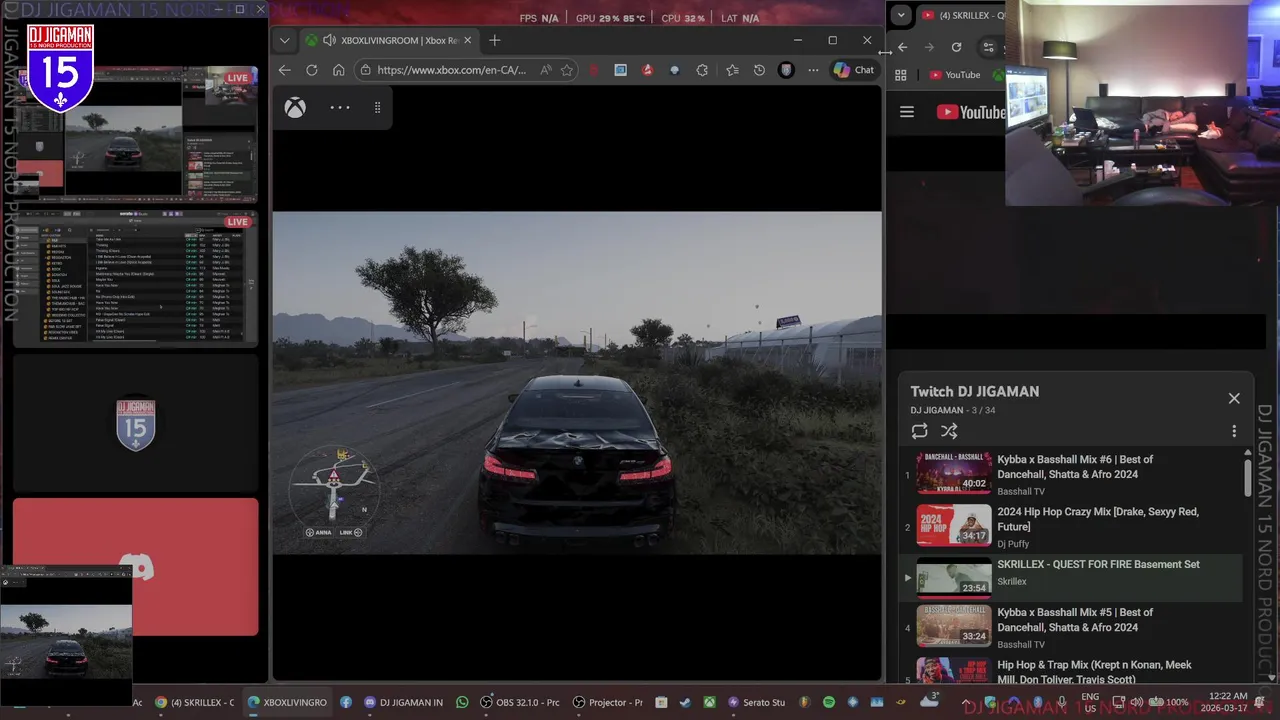Open weather widget in taskbar
1280x720 pixels.
pos(930,700)
